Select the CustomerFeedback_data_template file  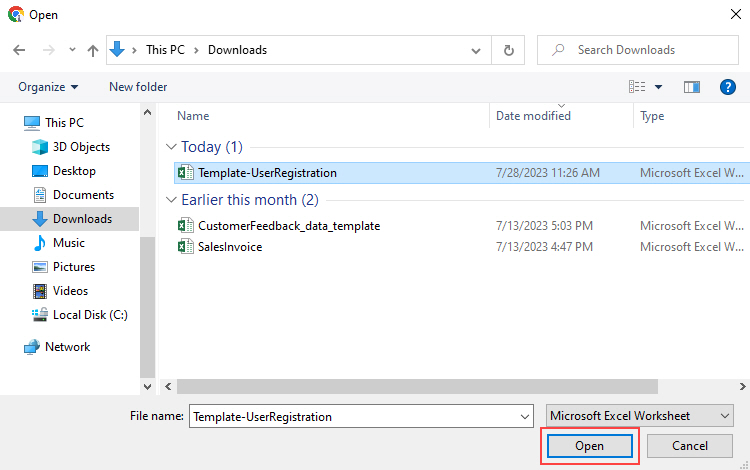click(x=289, y=226)
